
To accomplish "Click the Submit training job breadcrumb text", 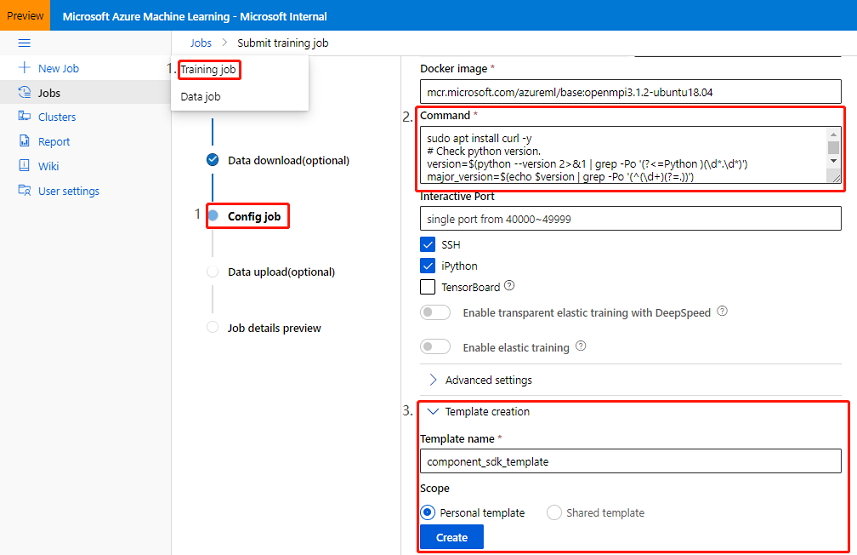I will point(283,43).
